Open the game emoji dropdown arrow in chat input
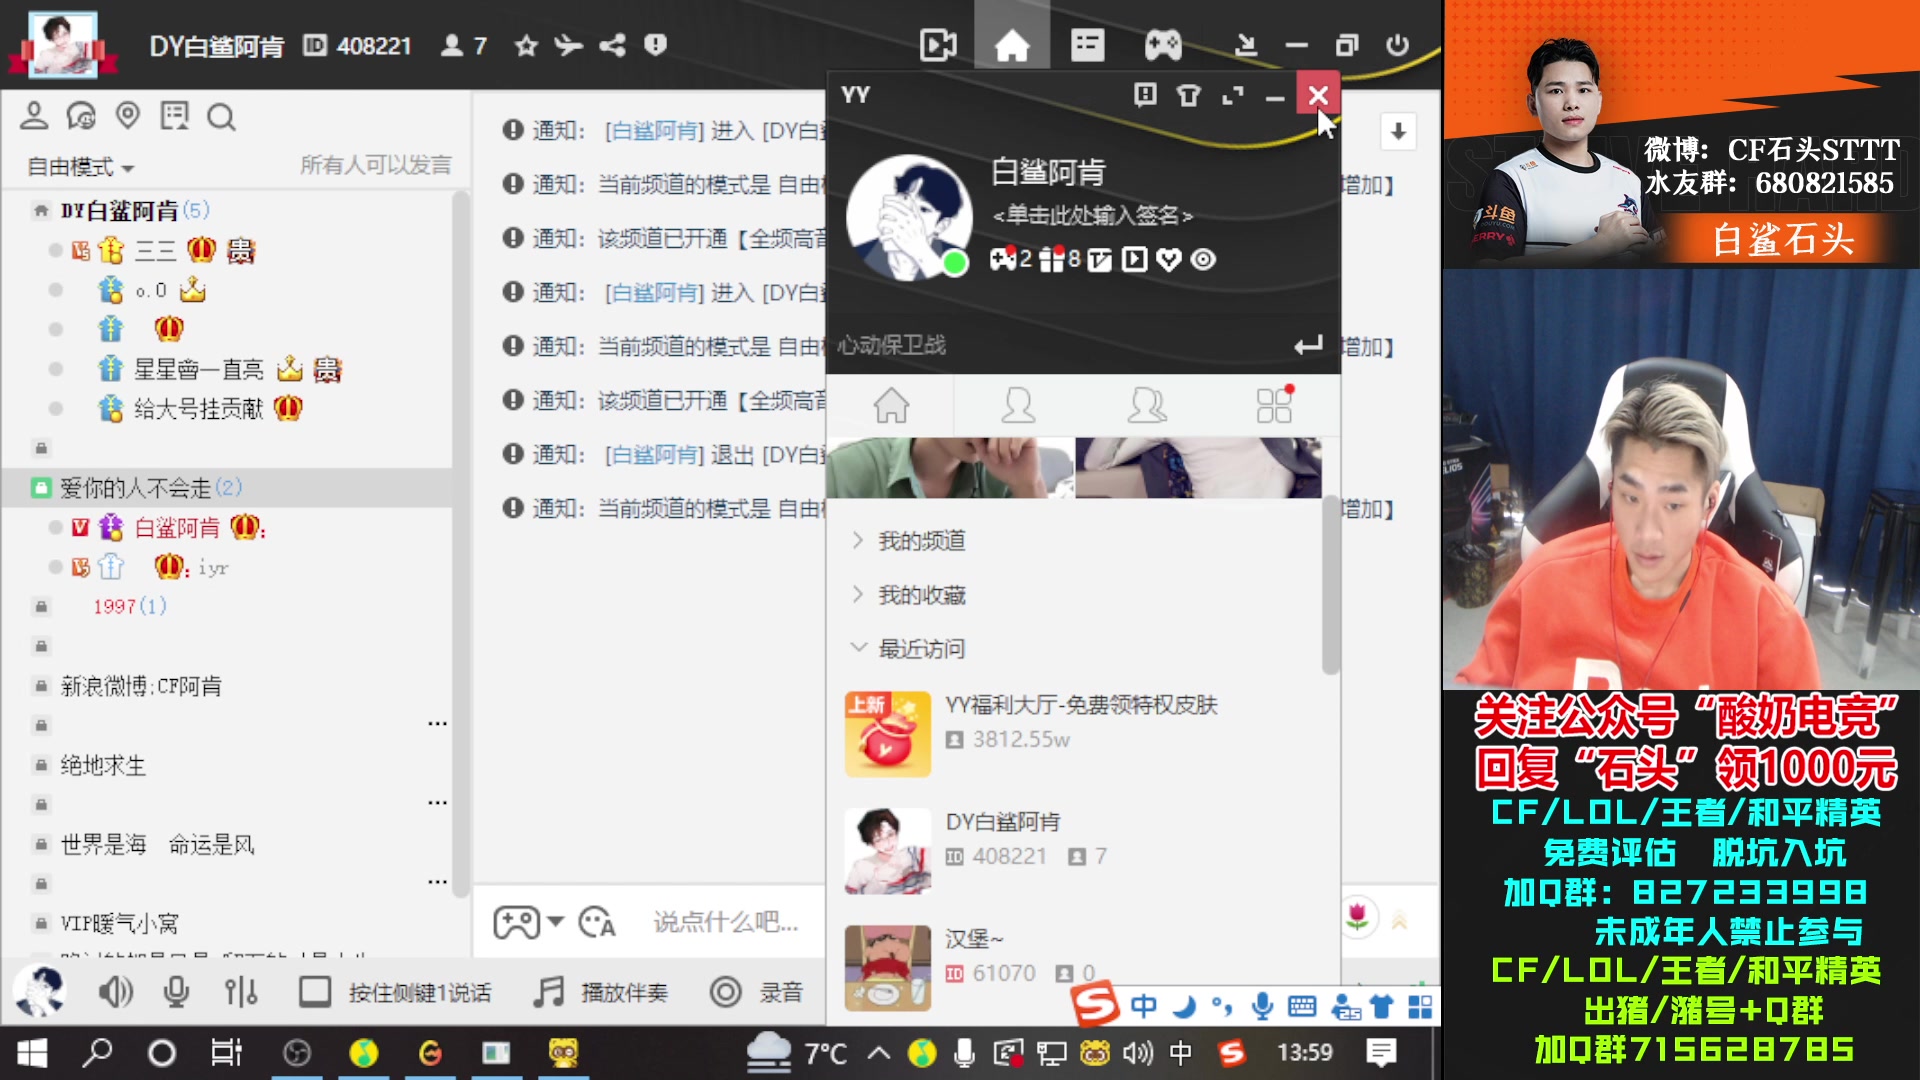Image resolution: width=1920 pixels, height=1080 pixels. pos(556,921)
